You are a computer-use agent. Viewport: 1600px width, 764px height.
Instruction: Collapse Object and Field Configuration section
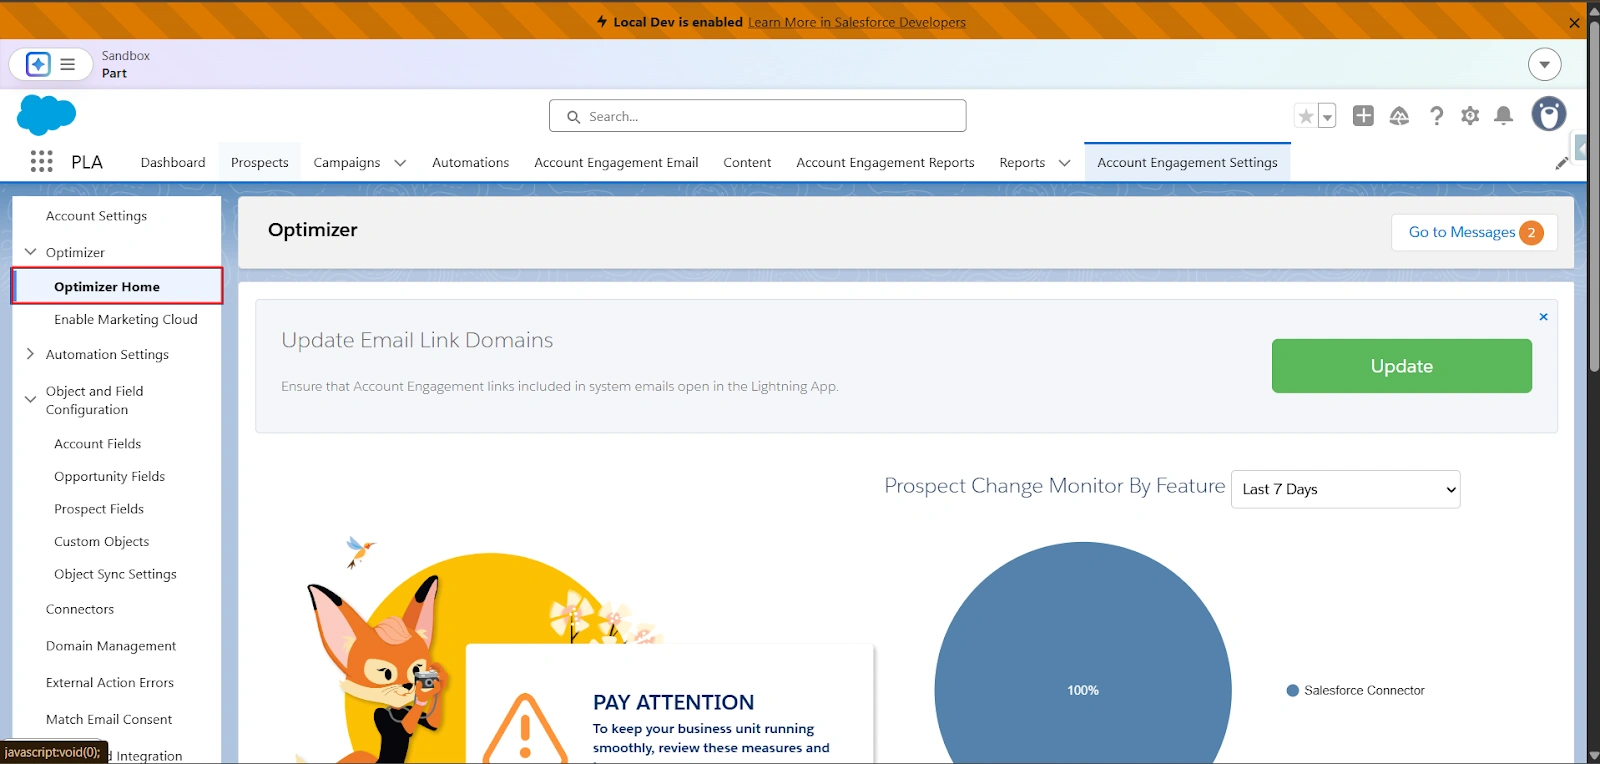pos(30,399)
